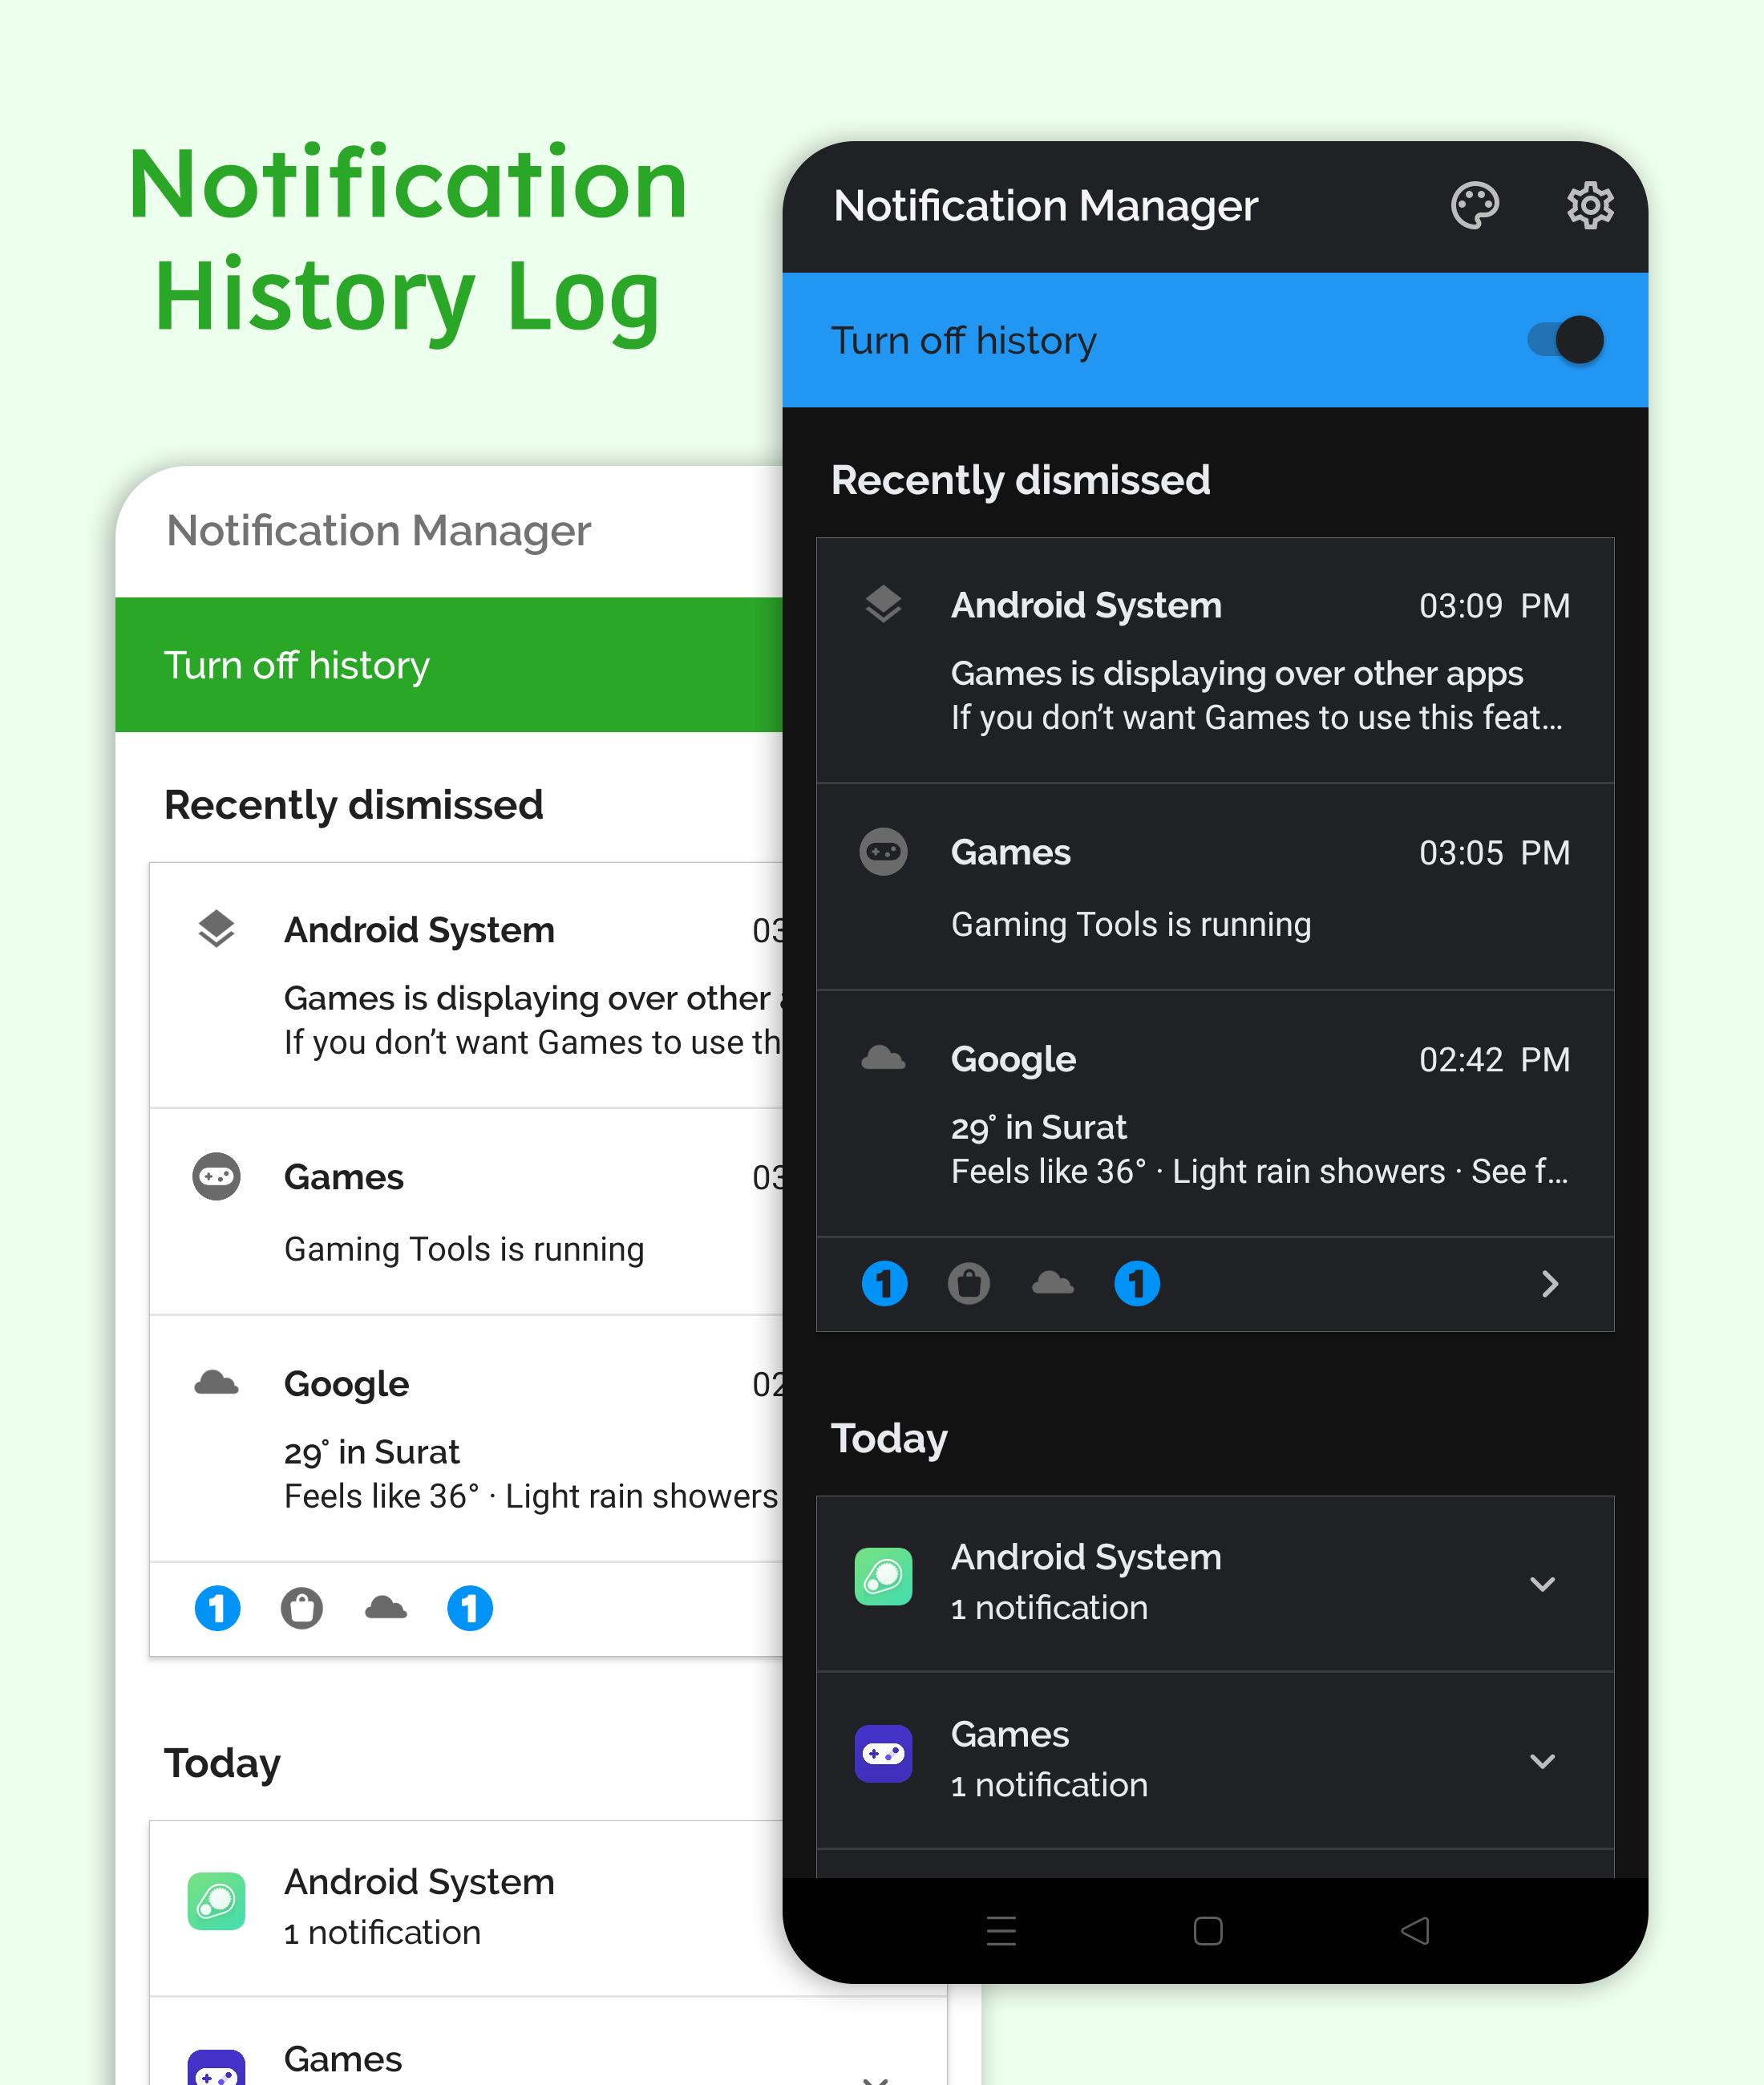
Task: Open Google 02:42 PM weather notification in dark phone
Action: click(x=1215, y=1114)
